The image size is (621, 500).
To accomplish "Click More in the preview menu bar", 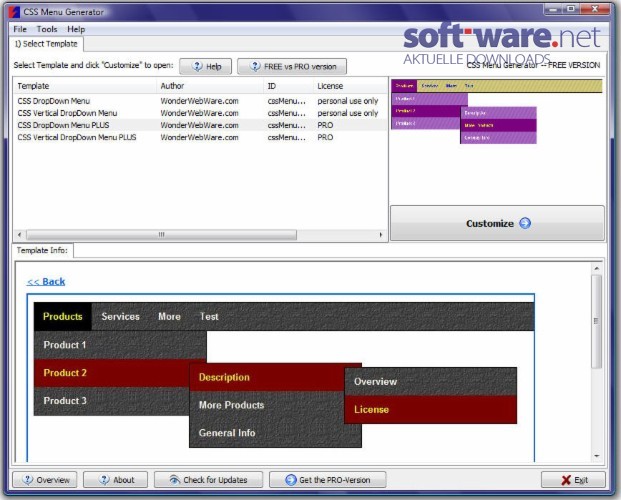I will pyautogui.click(x=170, y=317).
